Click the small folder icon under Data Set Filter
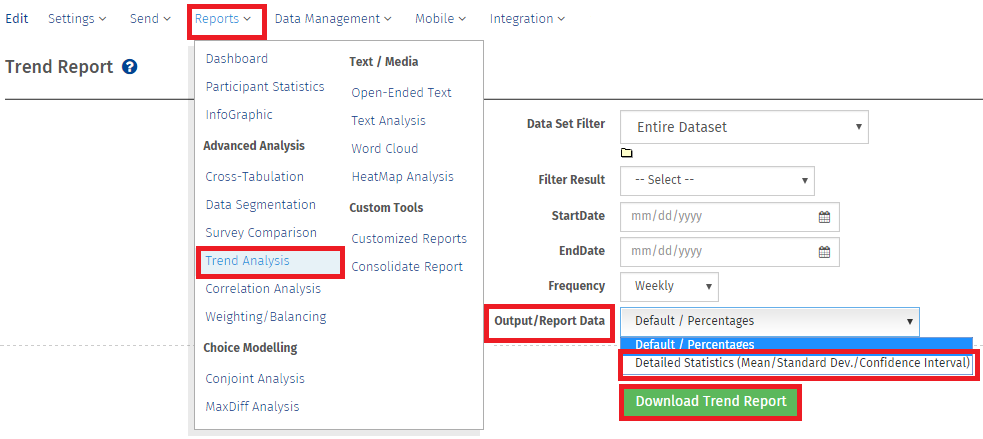Viewport: 983px width, 439px height. [627, 153]
